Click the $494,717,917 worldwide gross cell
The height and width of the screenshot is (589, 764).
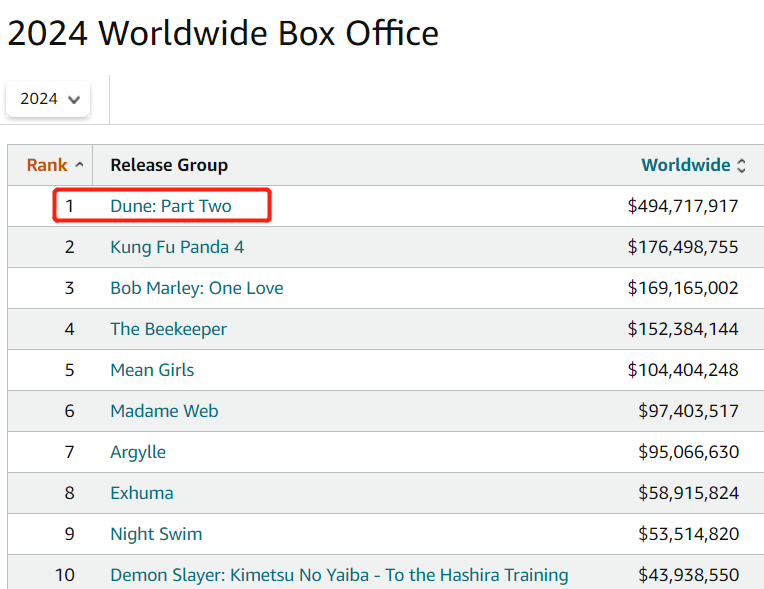pos(683,206)
